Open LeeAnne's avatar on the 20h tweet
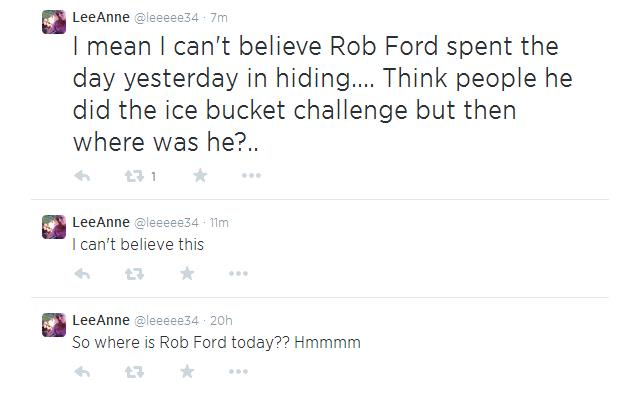This screenshot has height=400, width=636. tap(54, 326)
